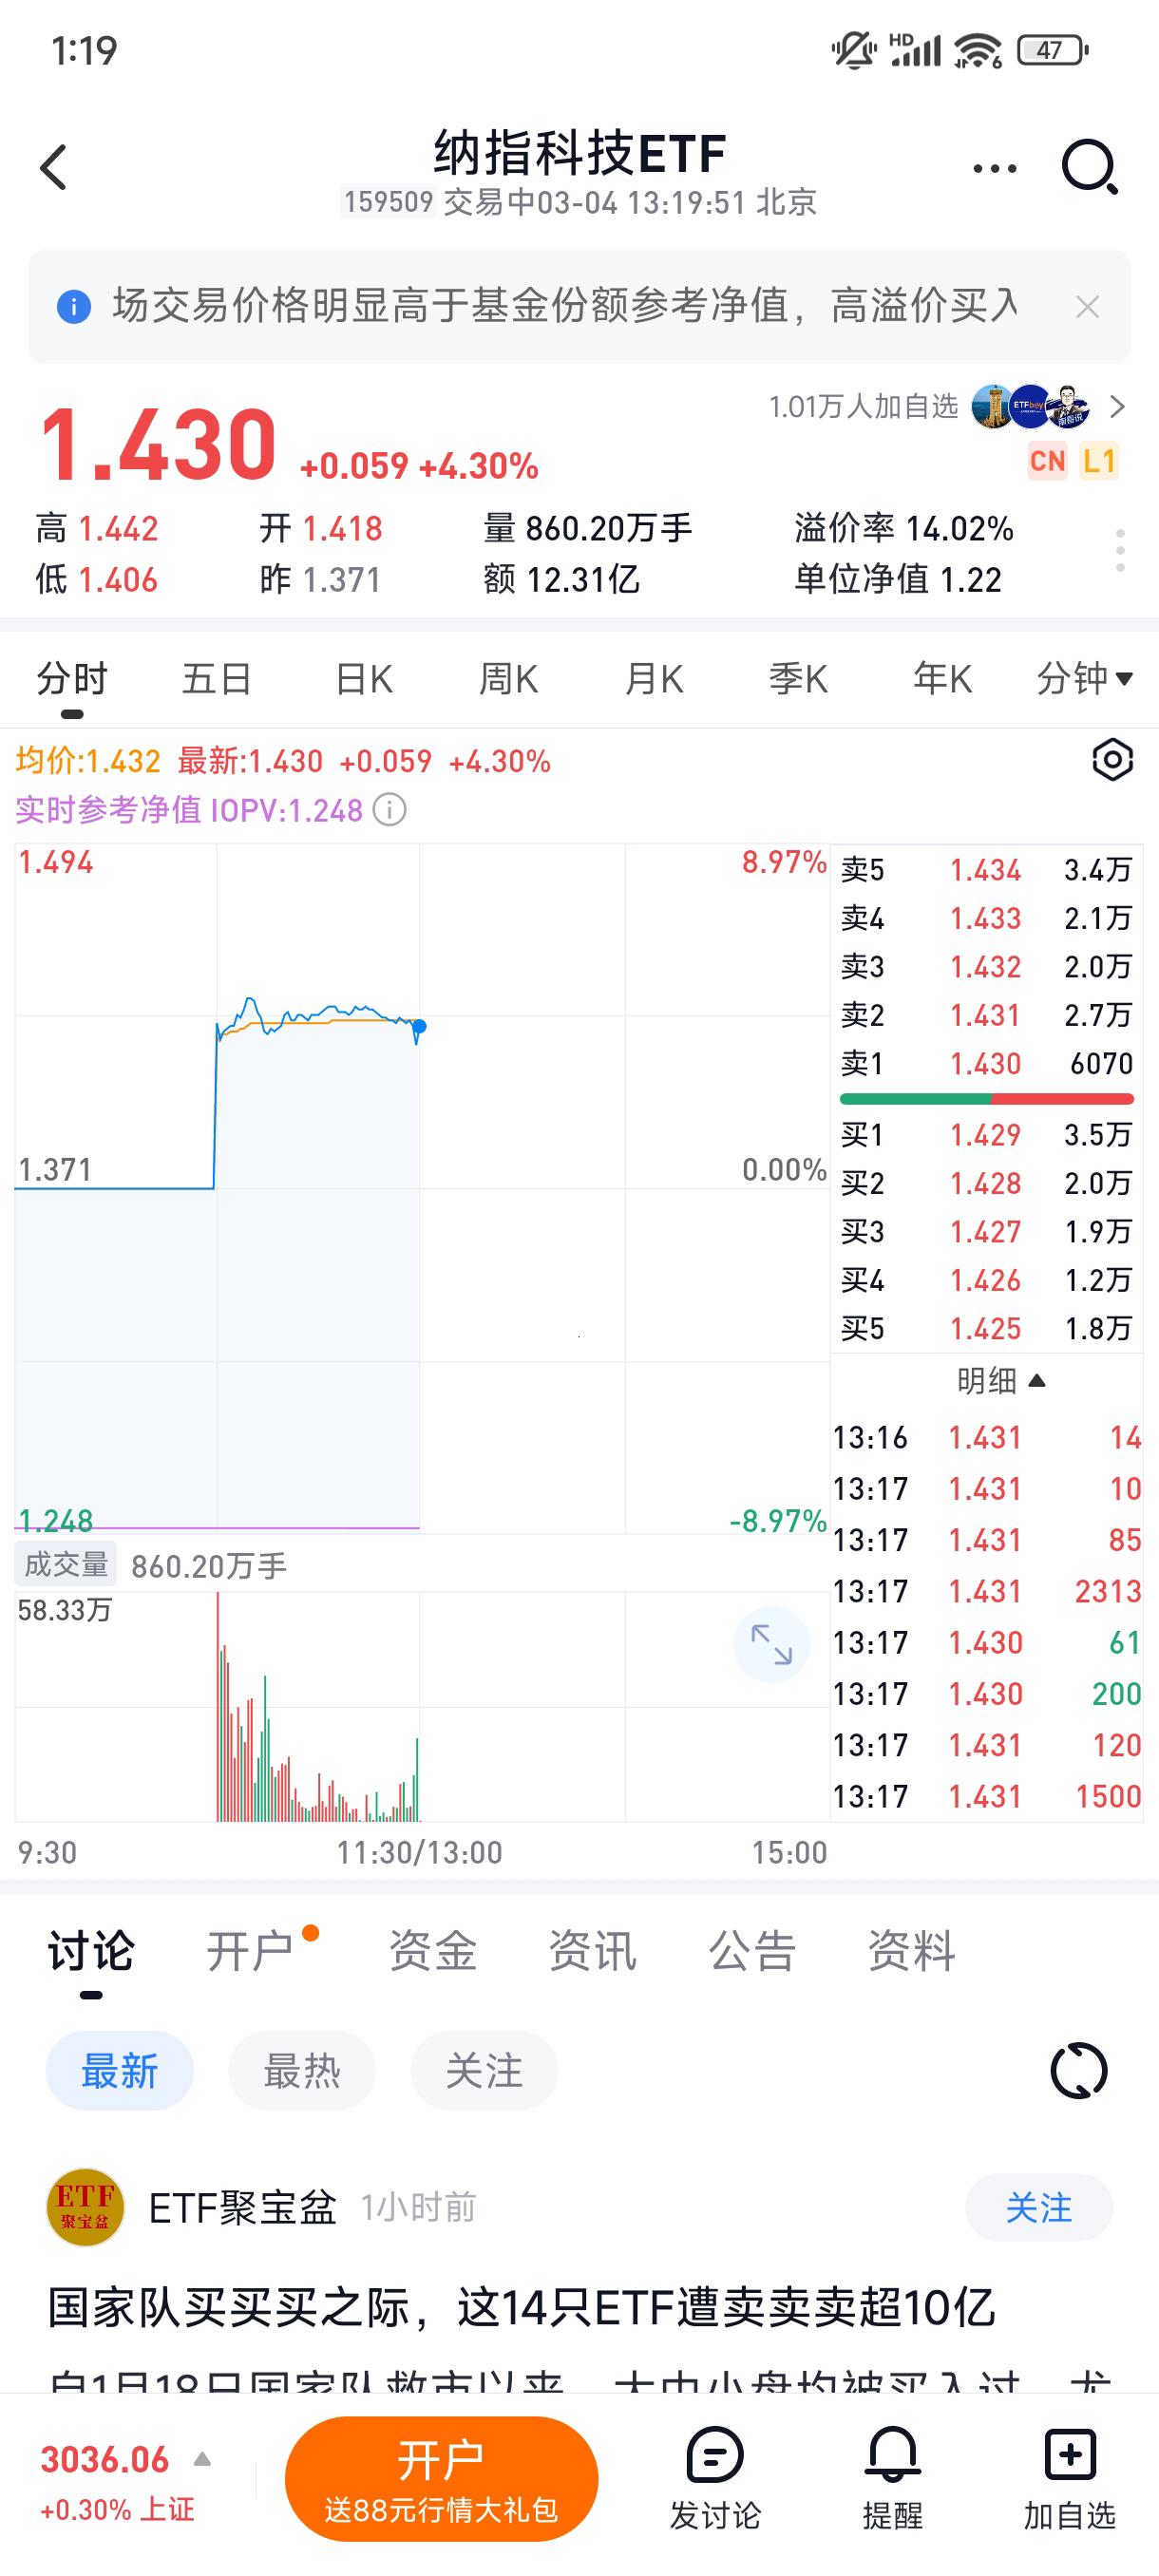Open the 分钟 dropdown
Image resolution: width=1159 pixels, height=2576 pixels.
pos(1084,679)
